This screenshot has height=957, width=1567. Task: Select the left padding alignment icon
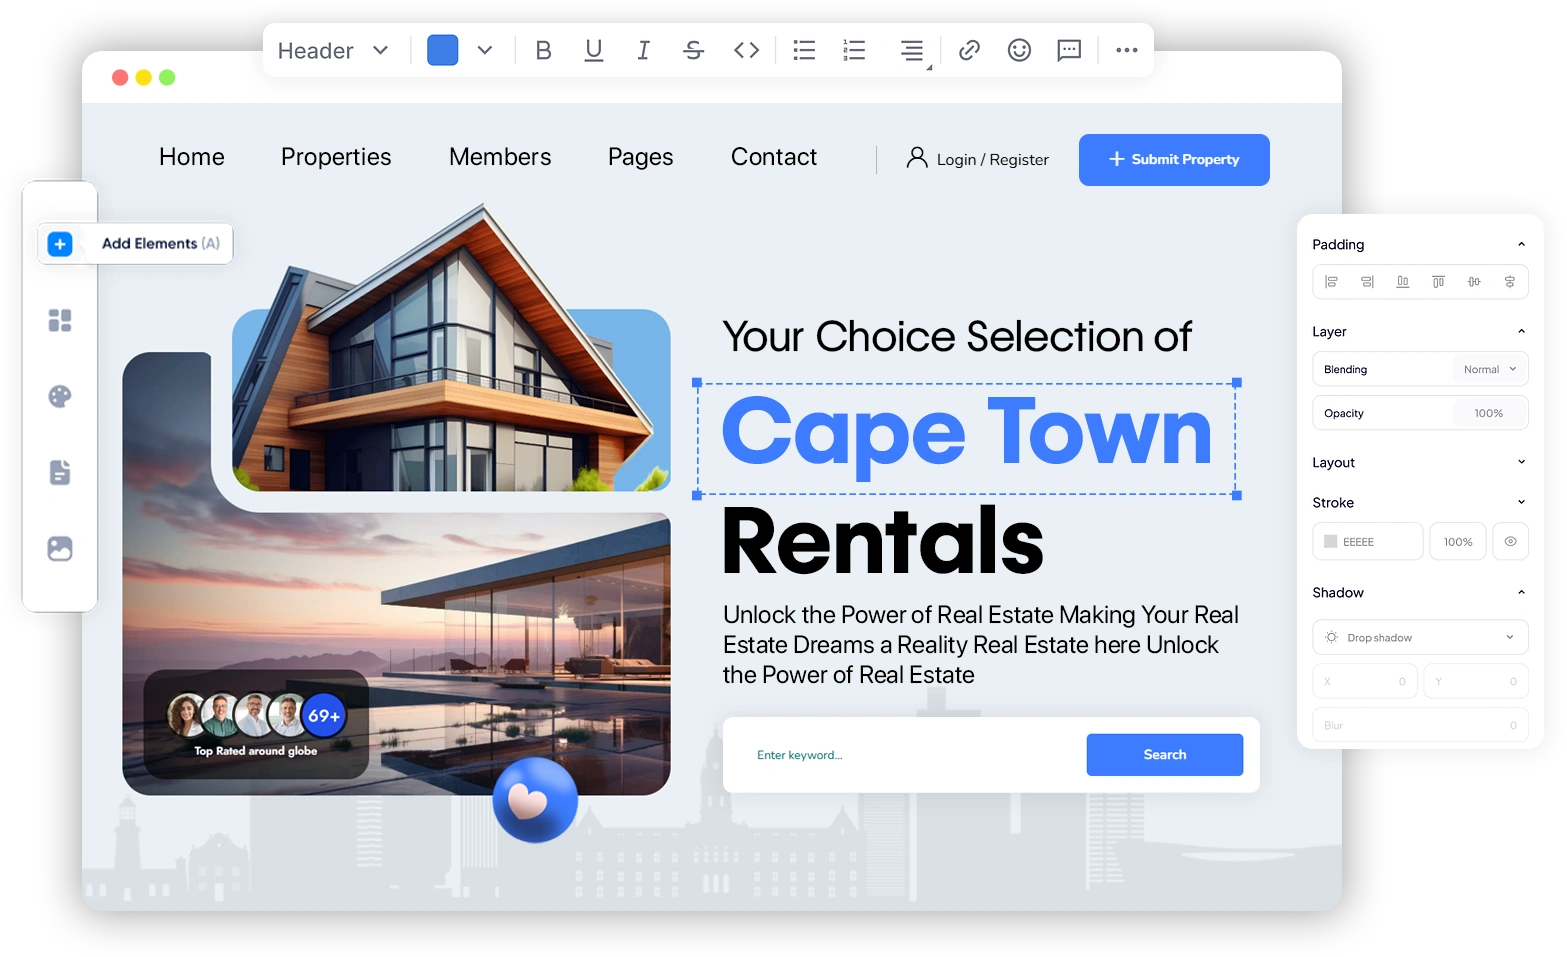coord(1331,281)
